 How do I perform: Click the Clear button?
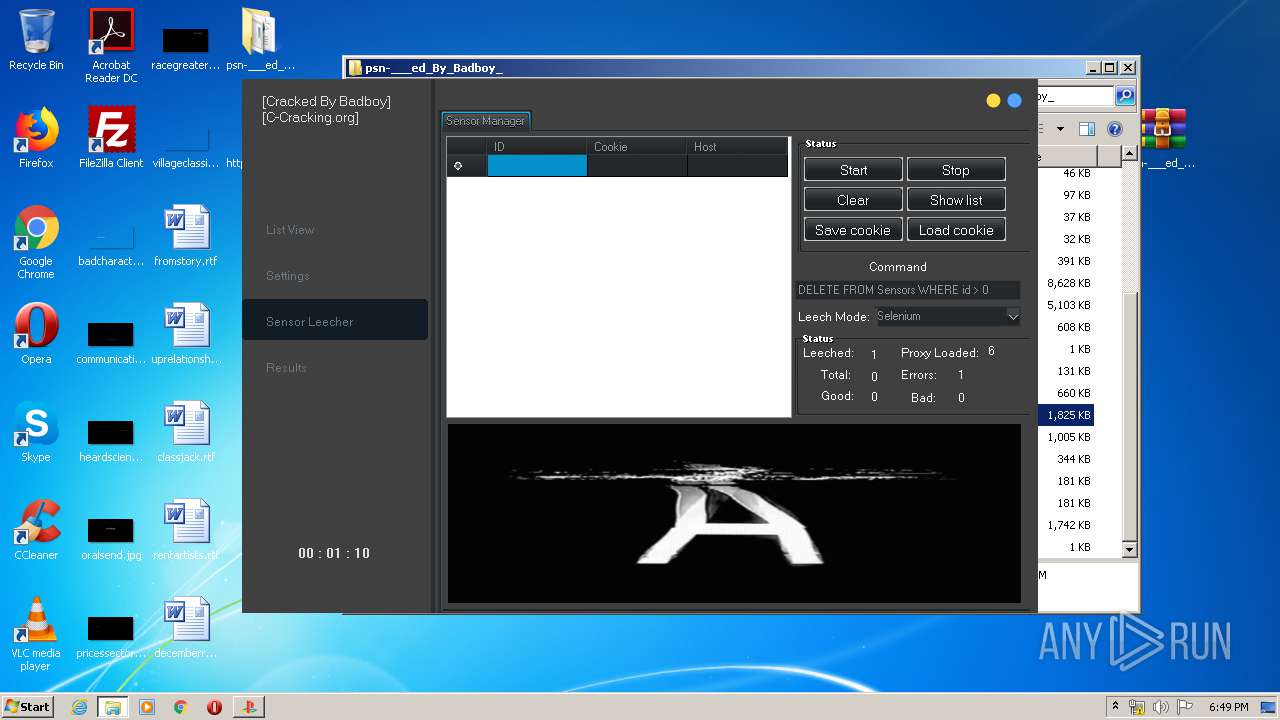pos(853,200)
